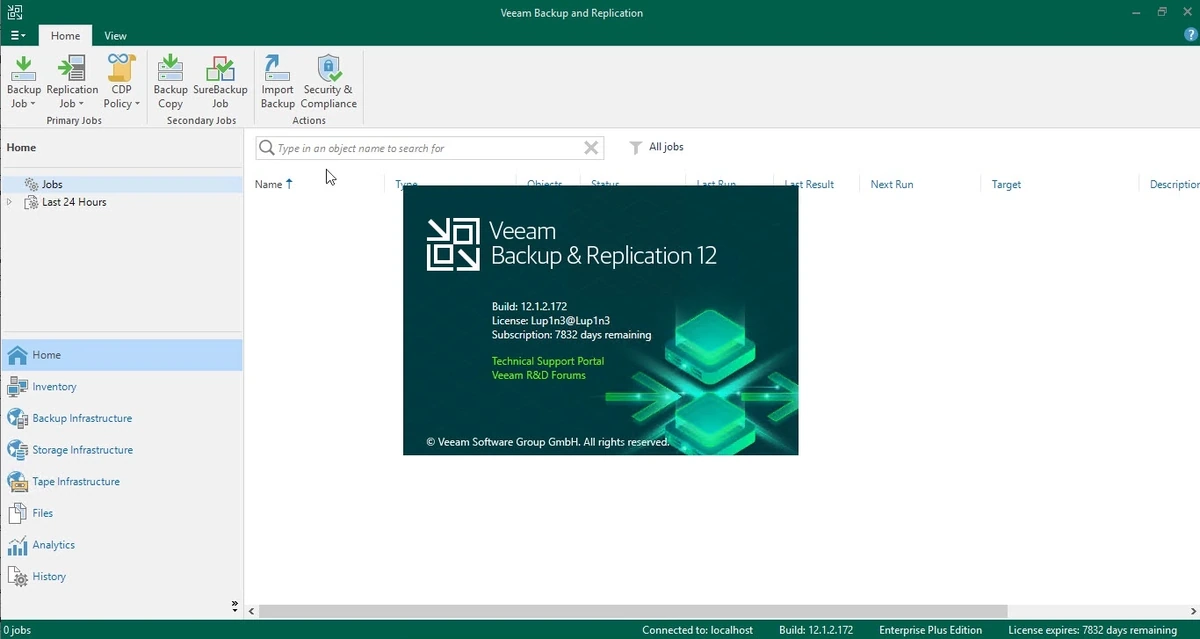Click Connected to: localhost status text
Image resolution: width=1200 pixels, height=639 pixels.
pos(697,630)
